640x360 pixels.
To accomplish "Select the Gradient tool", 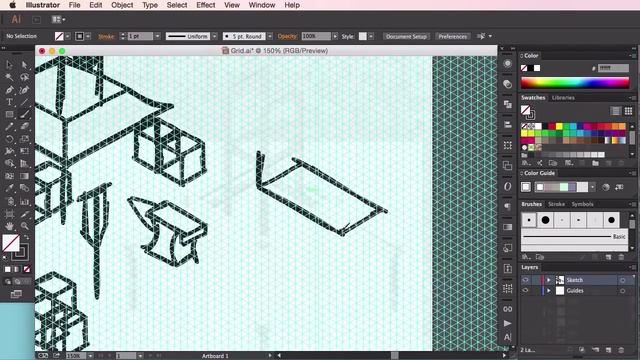I will coord(24,176).
